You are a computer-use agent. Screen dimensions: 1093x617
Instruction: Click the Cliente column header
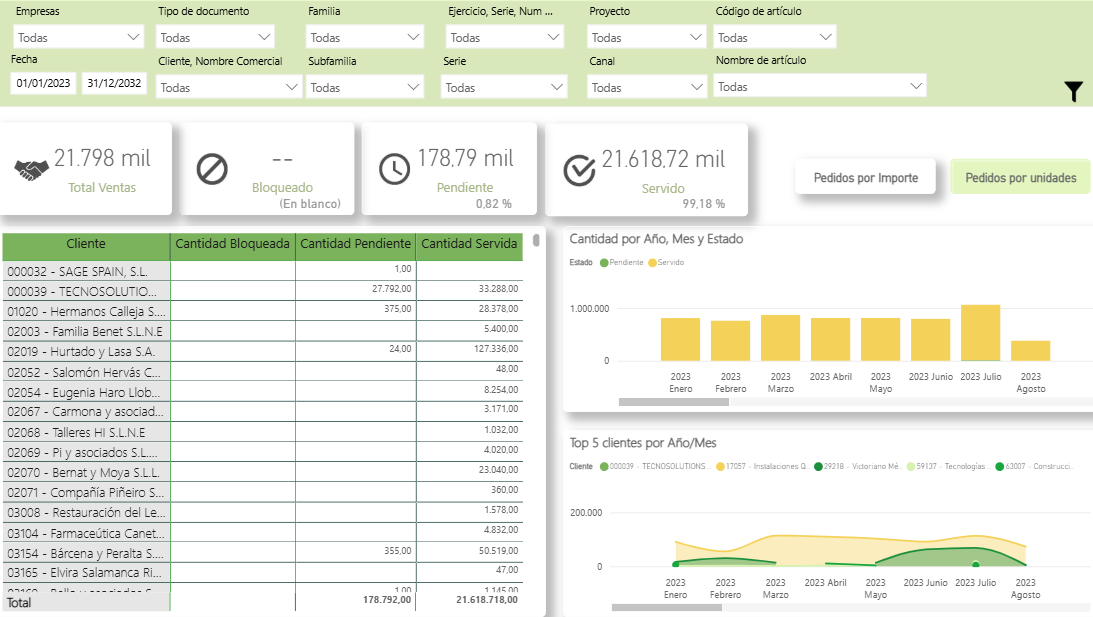click(x=86, y=244)
